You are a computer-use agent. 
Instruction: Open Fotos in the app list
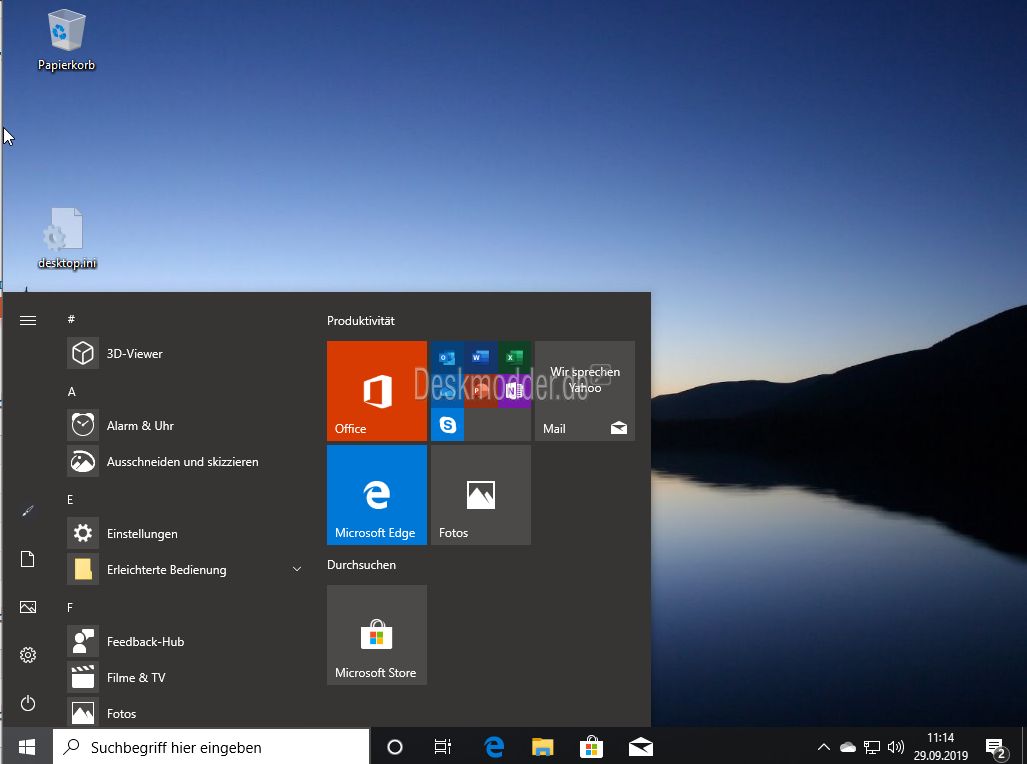coord(183,713)
